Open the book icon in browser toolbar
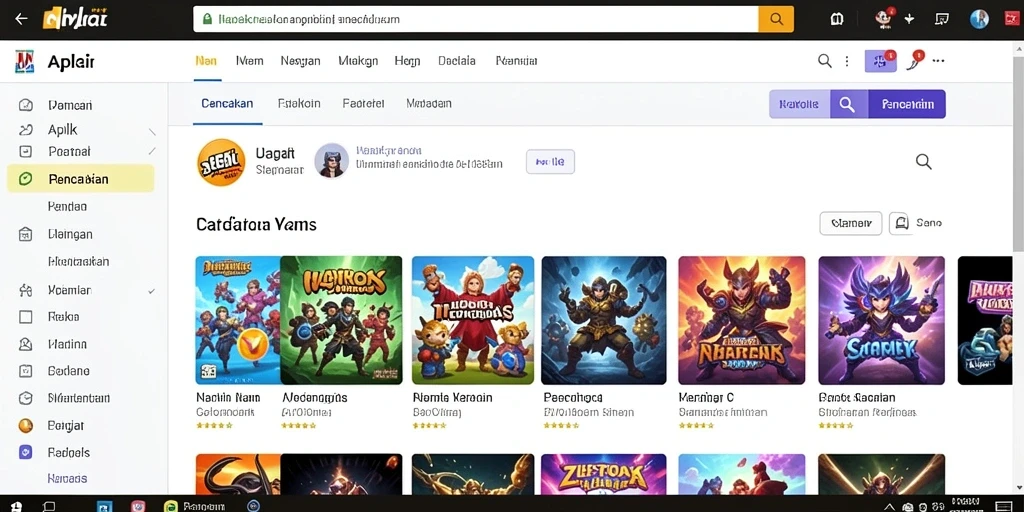 pyautogui.click(x=837, y=19)
